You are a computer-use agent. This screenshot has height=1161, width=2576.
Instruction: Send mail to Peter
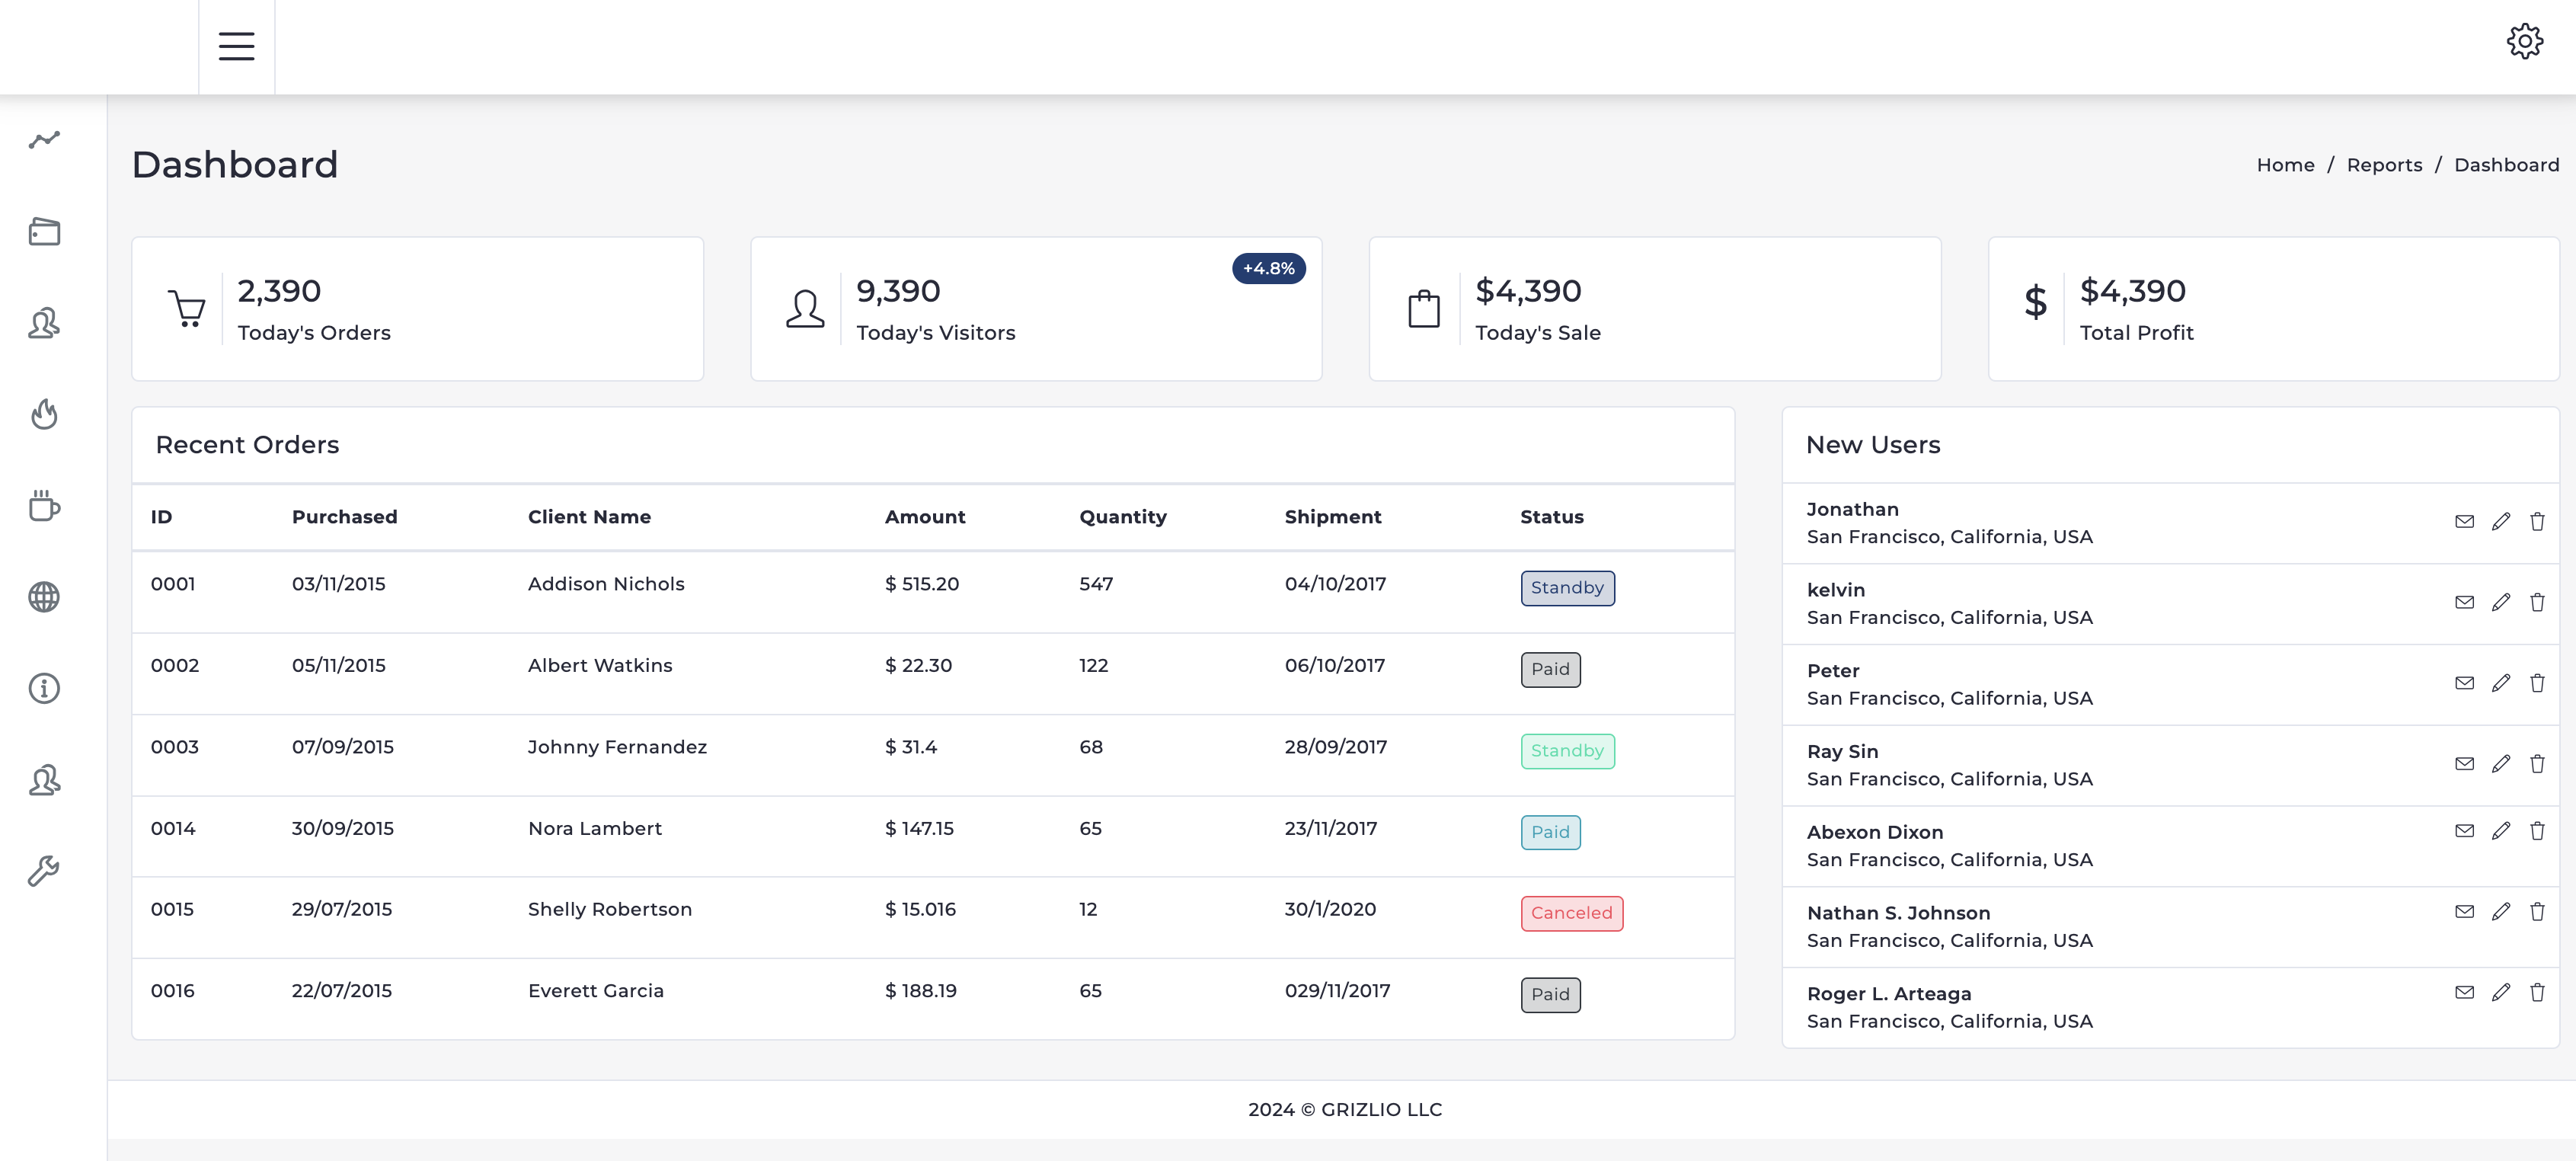click(2464, 683)
